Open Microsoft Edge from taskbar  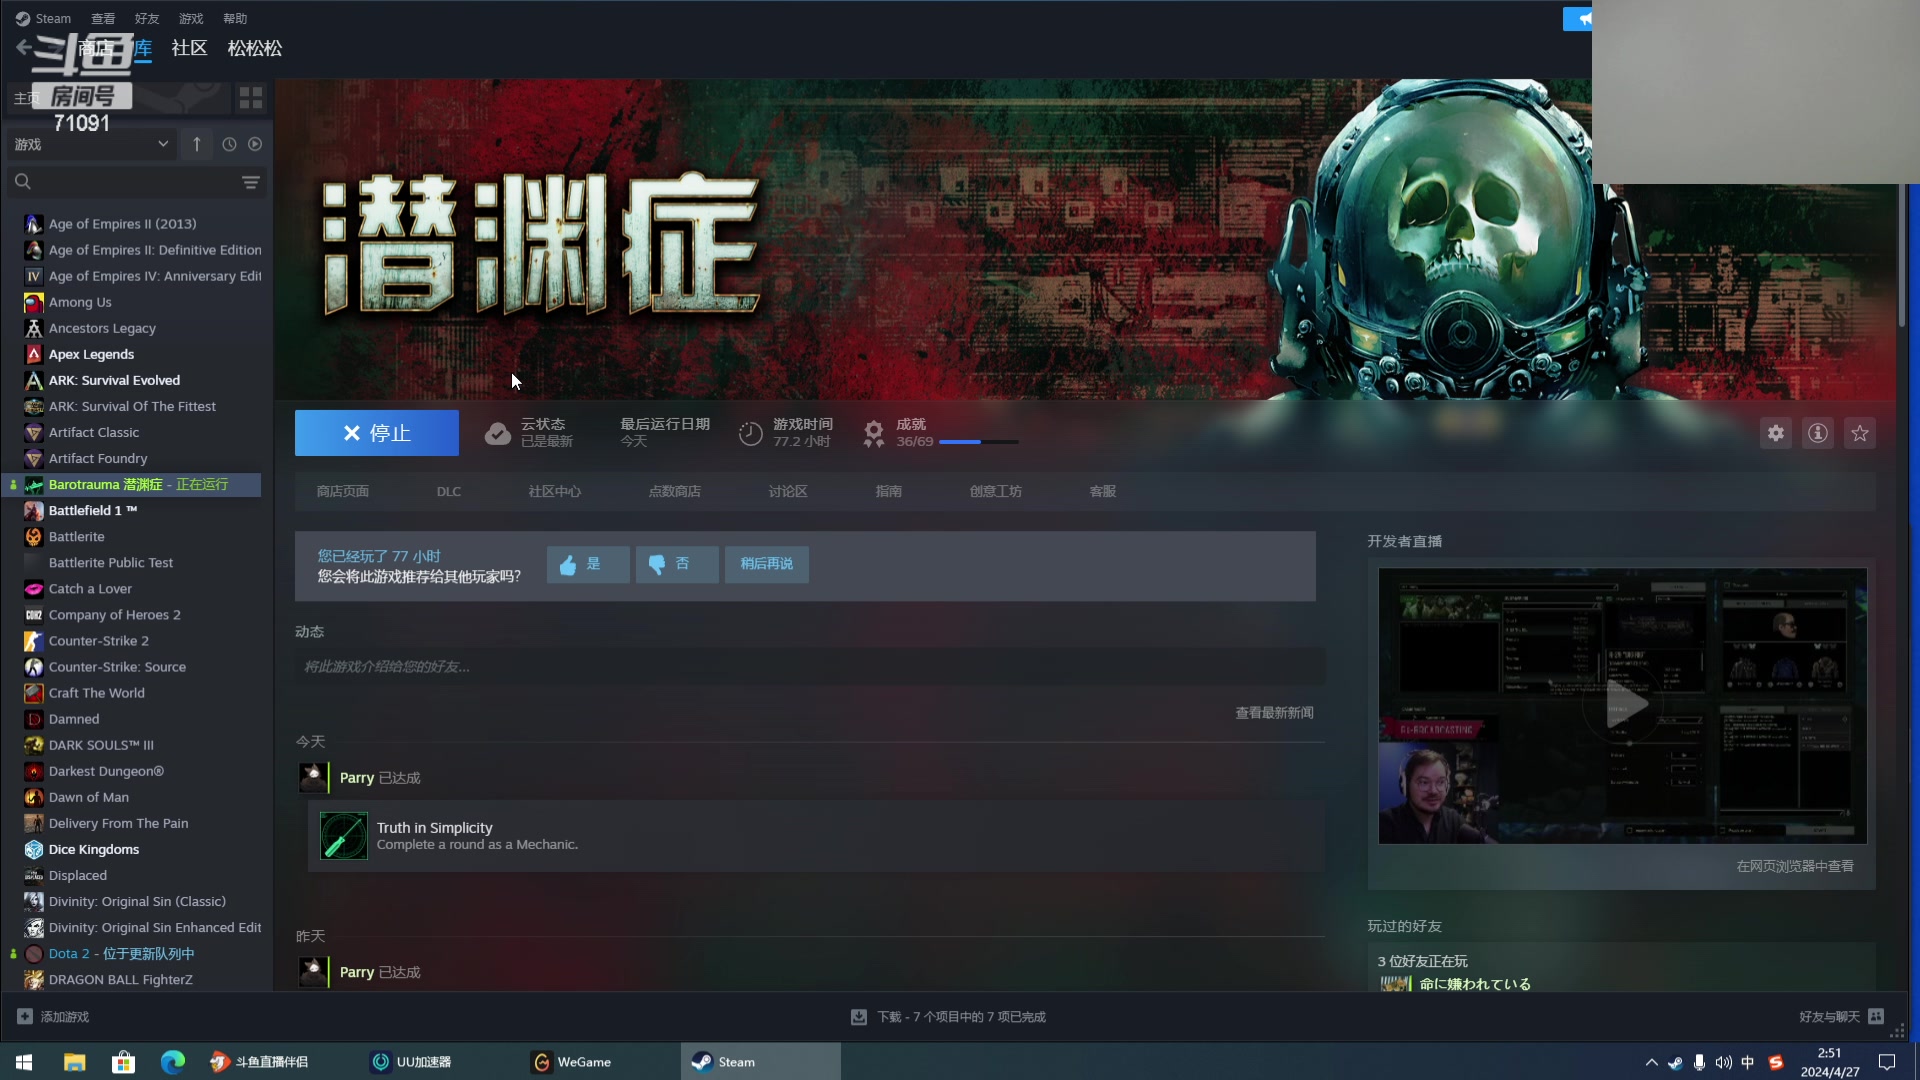click(173, 1062)
